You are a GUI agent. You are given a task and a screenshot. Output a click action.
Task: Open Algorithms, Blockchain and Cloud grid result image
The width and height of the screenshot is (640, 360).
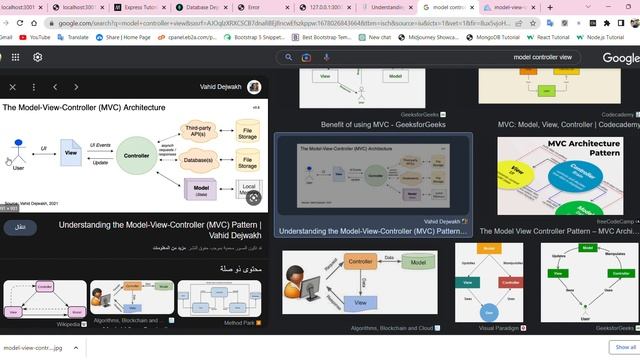coord(360,282)
